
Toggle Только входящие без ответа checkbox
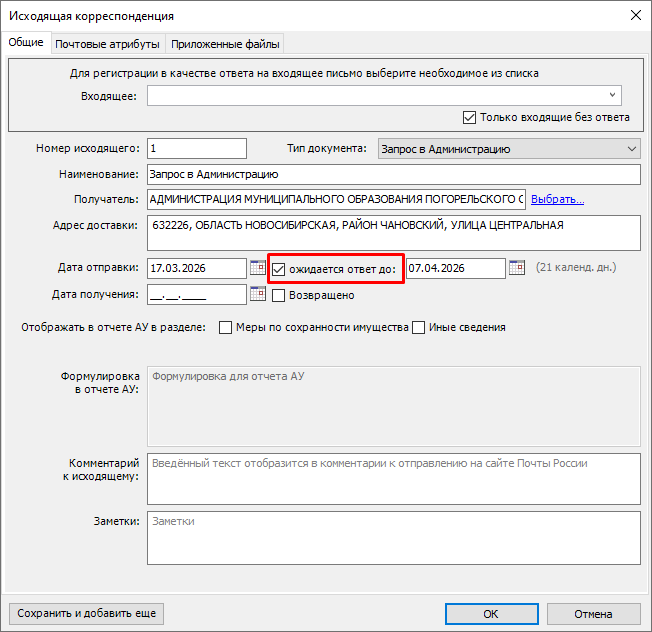[470, 117]
